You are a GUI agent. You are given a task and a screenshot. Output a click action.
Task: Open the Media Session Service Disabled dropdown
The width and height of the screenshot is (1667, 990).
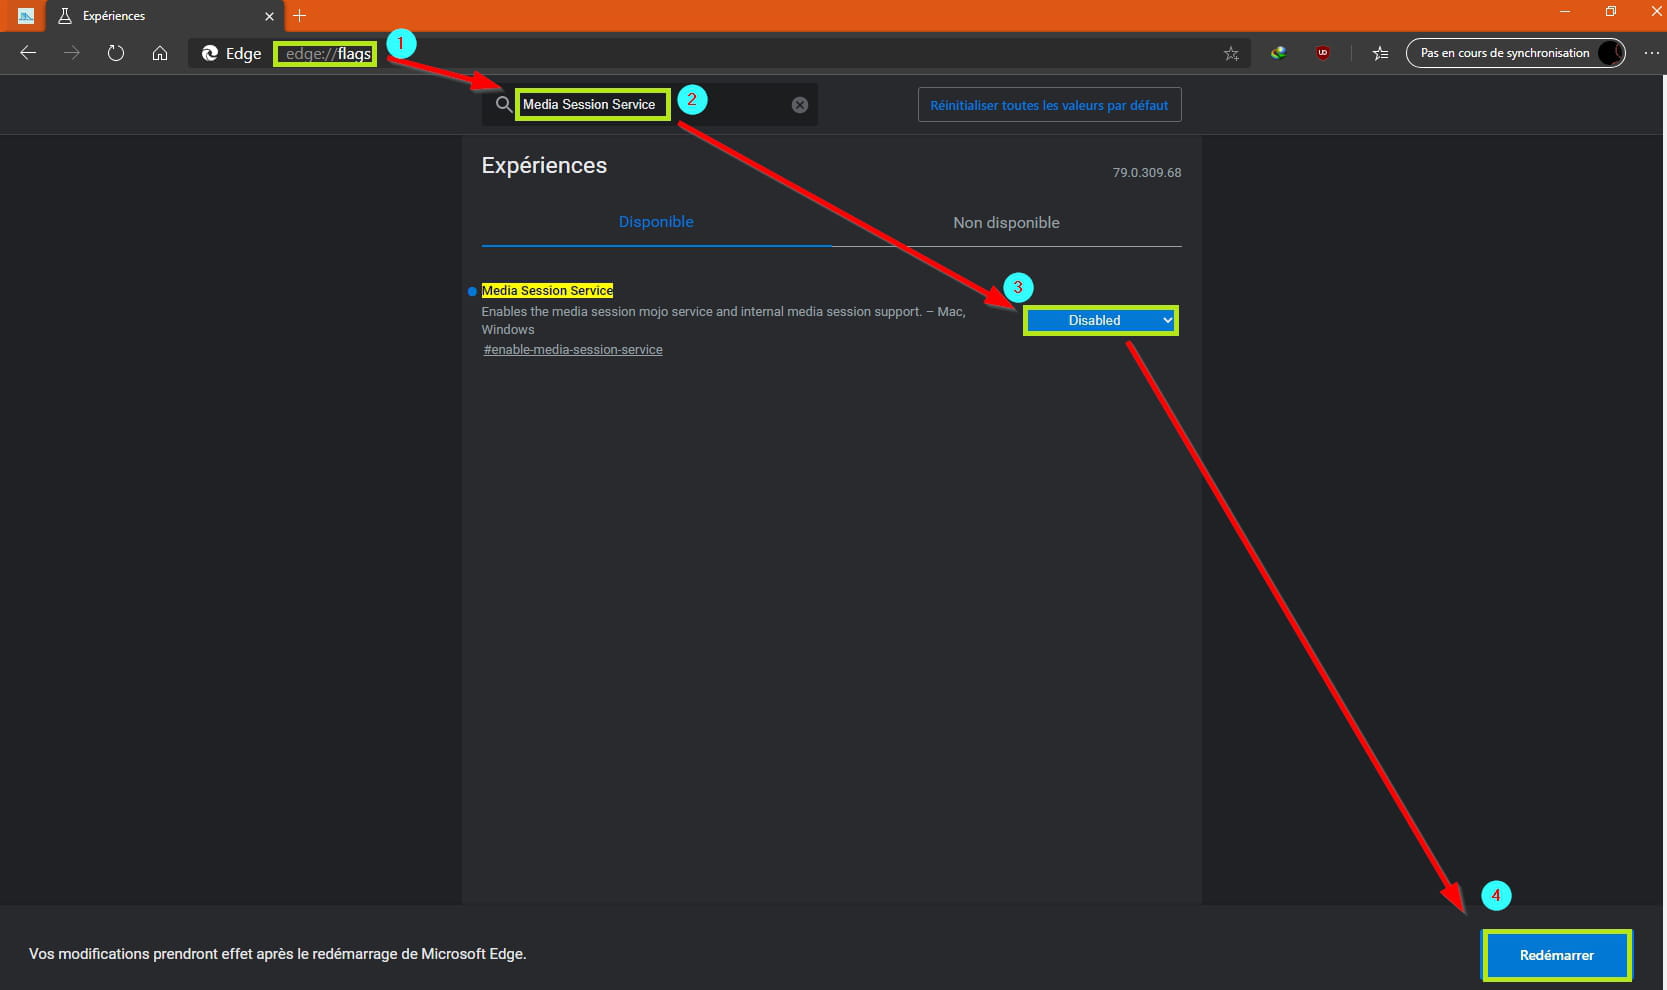coord(1101,320)
